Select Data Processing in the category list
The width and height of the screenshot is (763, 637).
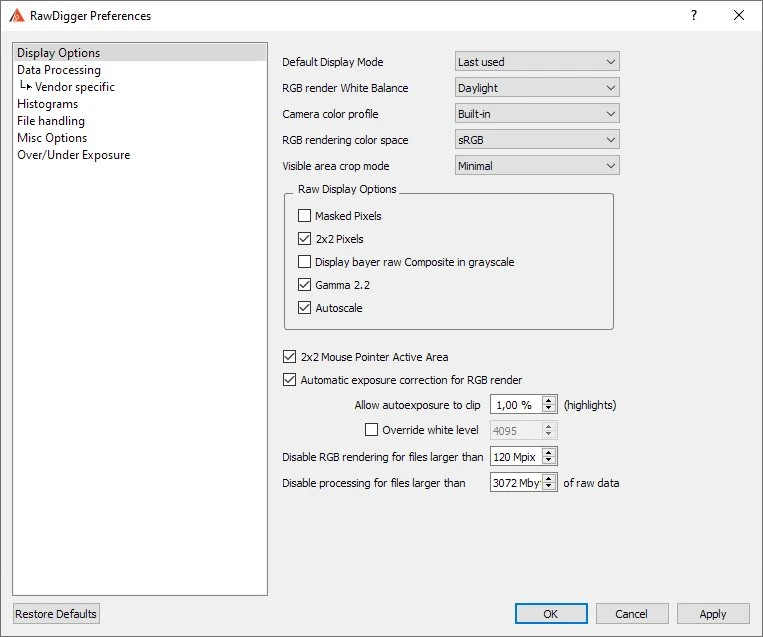(x=59, y=70)
